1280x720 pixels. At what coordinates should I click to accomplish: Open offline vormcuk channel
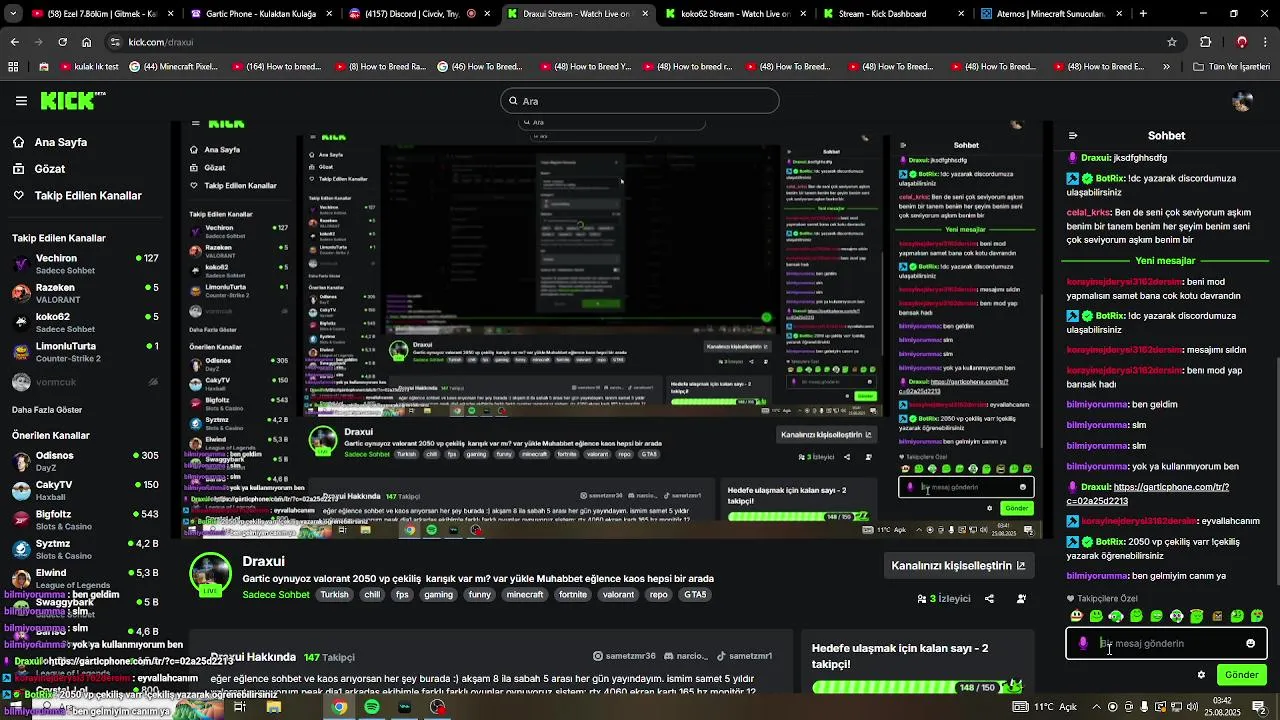(85, 382)
